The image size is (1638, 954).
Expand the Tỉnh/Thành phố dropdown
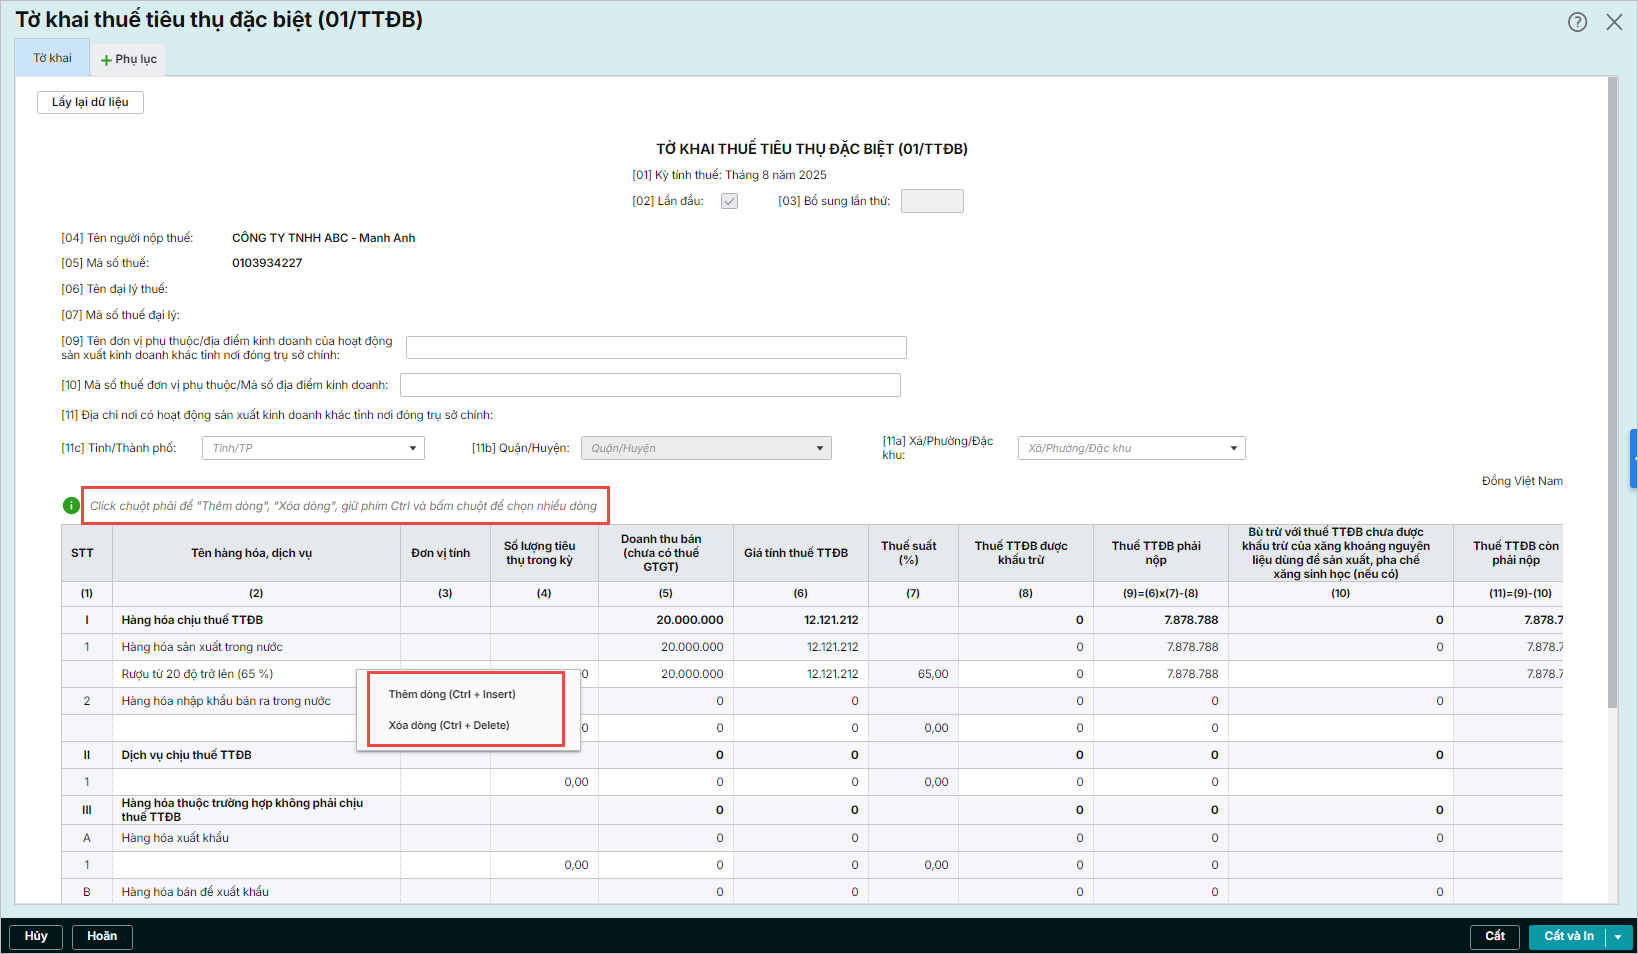click(412, 448)
